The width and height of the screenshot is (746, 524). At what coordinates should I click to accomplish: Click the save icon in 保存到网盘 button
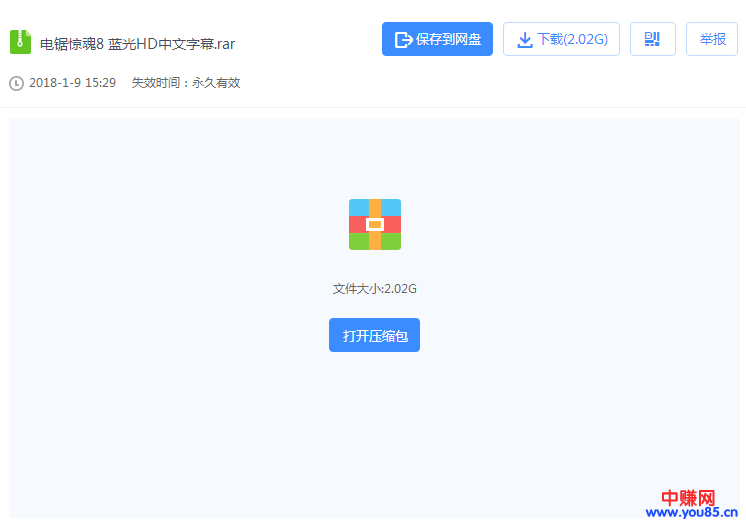click(404, 40)
